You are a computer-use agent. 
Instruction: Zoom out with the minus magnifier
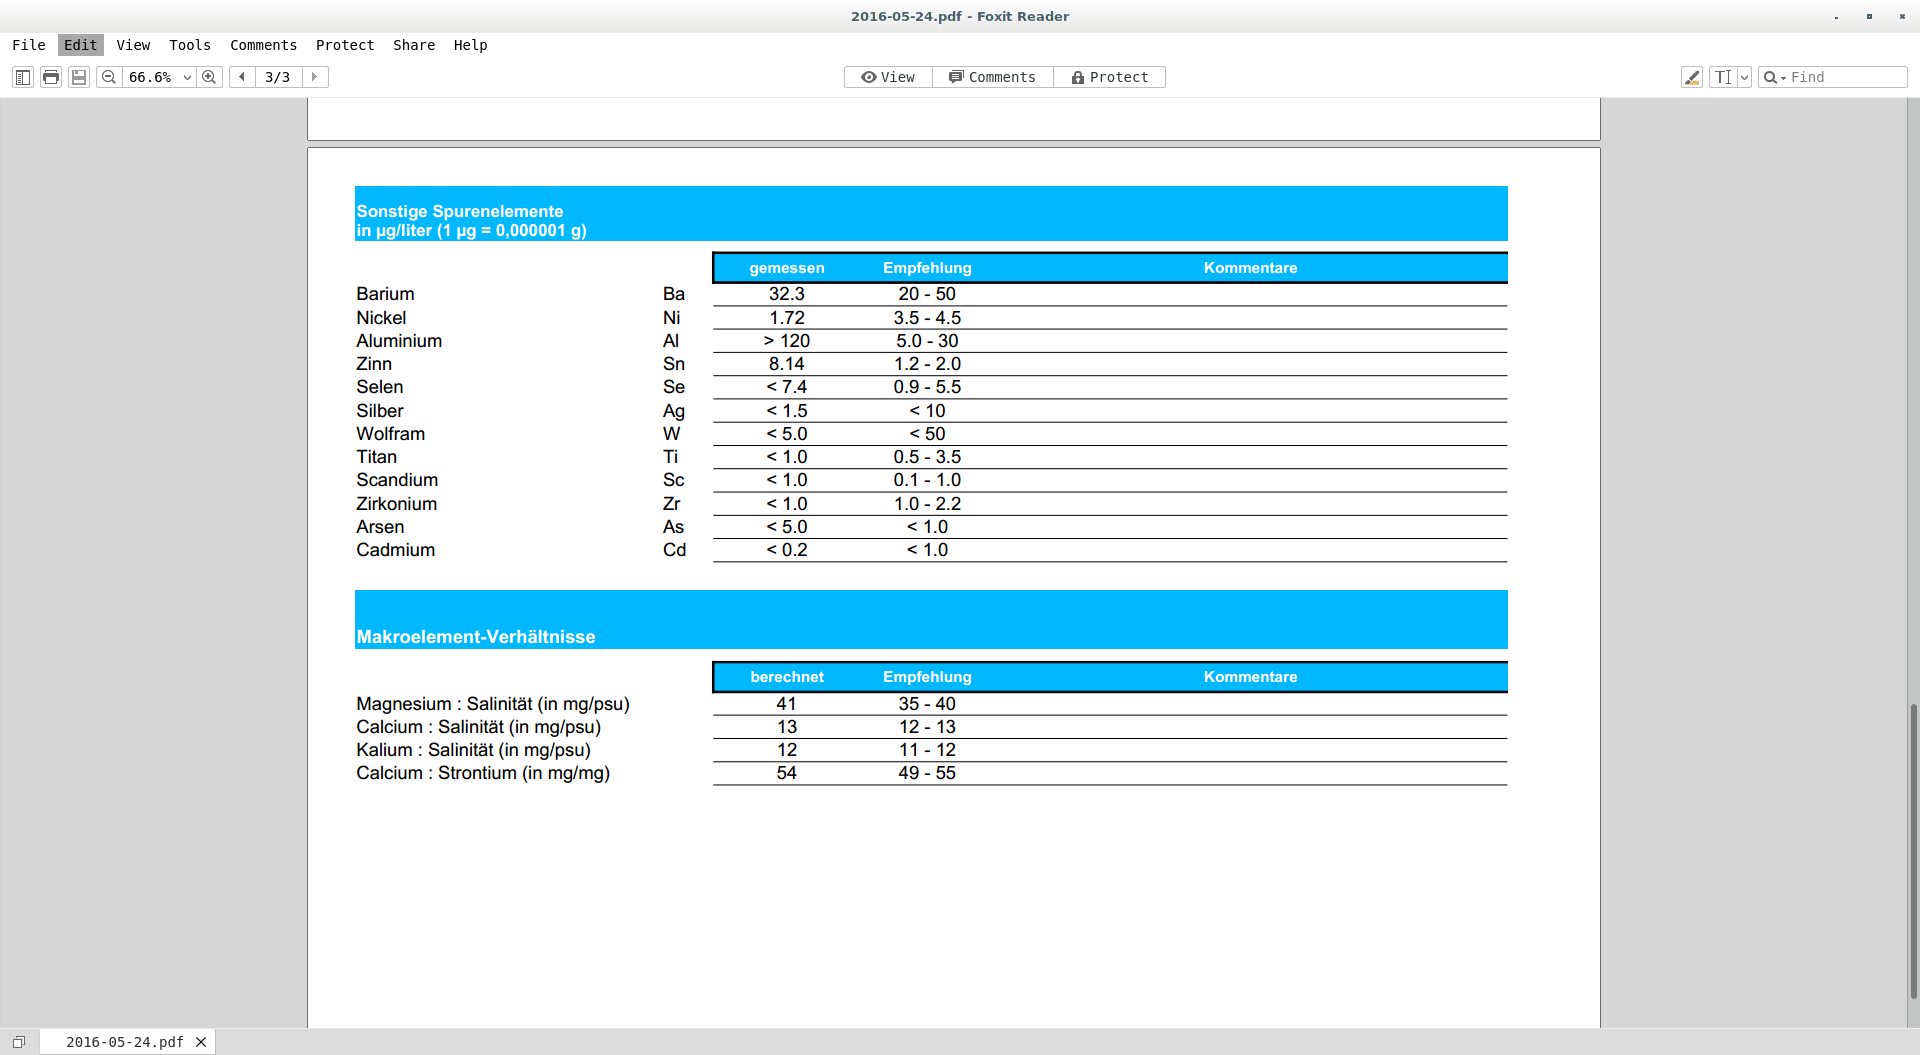[x=109, y=77]
